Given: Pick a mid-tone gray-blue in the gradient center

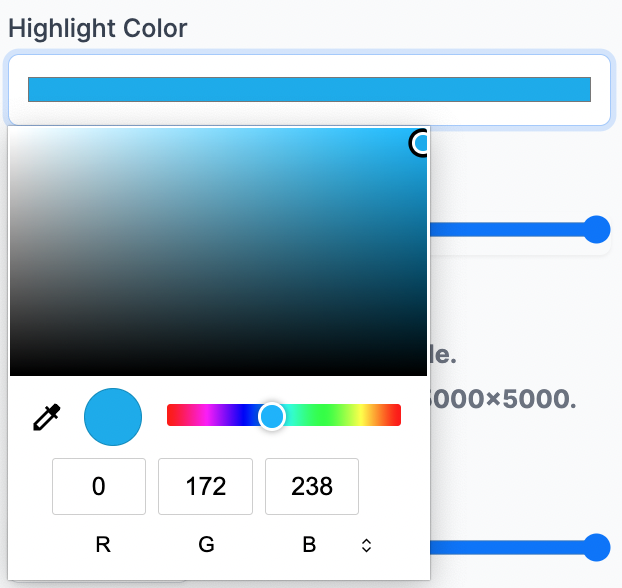Looking at the screenshot, I should click(218, 252).
